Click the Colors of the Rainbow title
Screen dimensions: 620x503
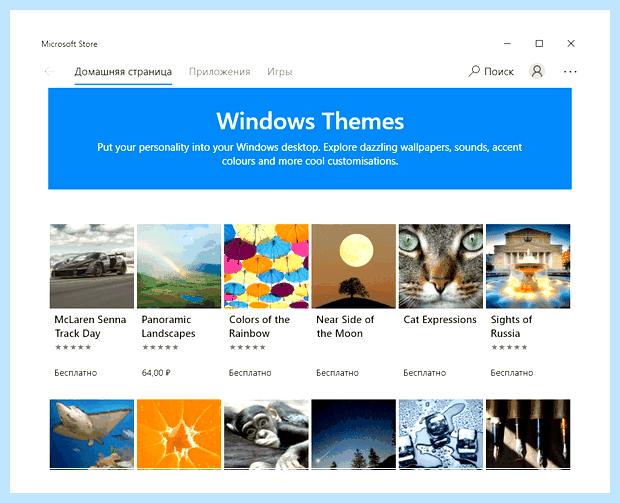click(x=259, y=326)
